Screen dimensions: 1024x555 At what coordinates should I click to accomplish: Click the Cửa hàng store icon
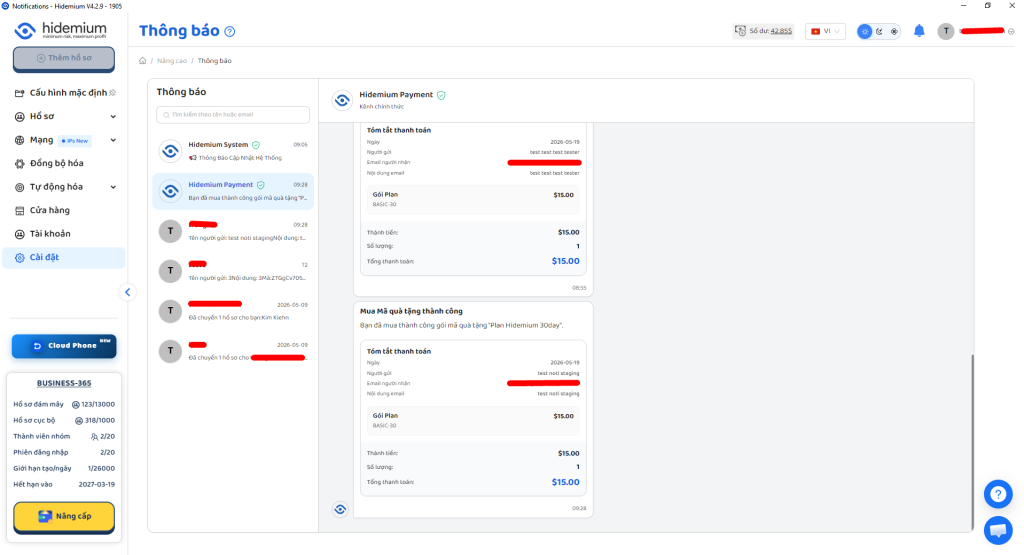click(20, 211)
